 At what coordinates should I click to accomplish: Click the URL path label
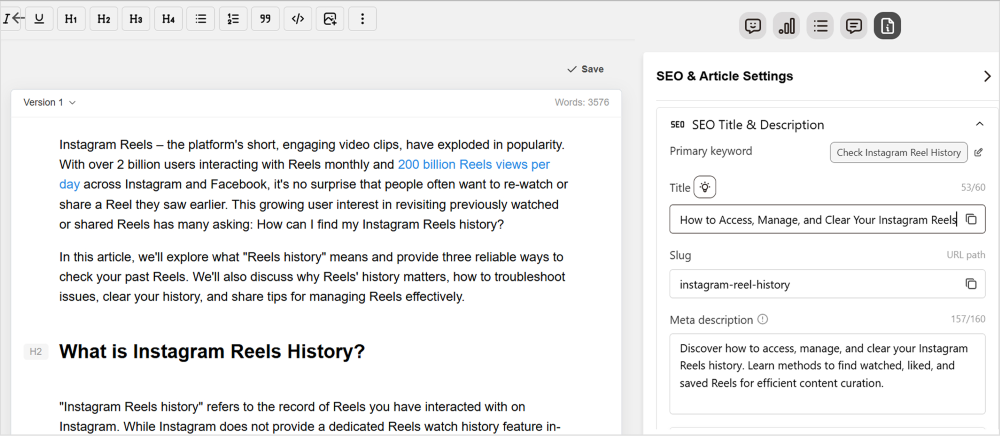click(966, 255)
